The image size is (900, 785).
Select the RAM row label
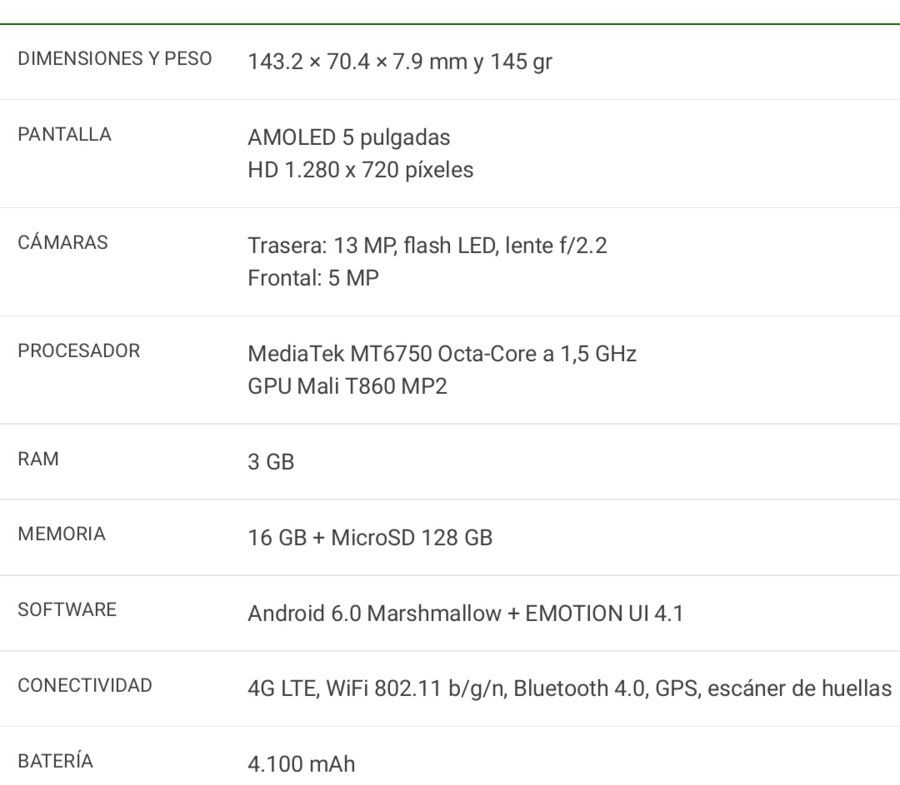tap(38, 459)
